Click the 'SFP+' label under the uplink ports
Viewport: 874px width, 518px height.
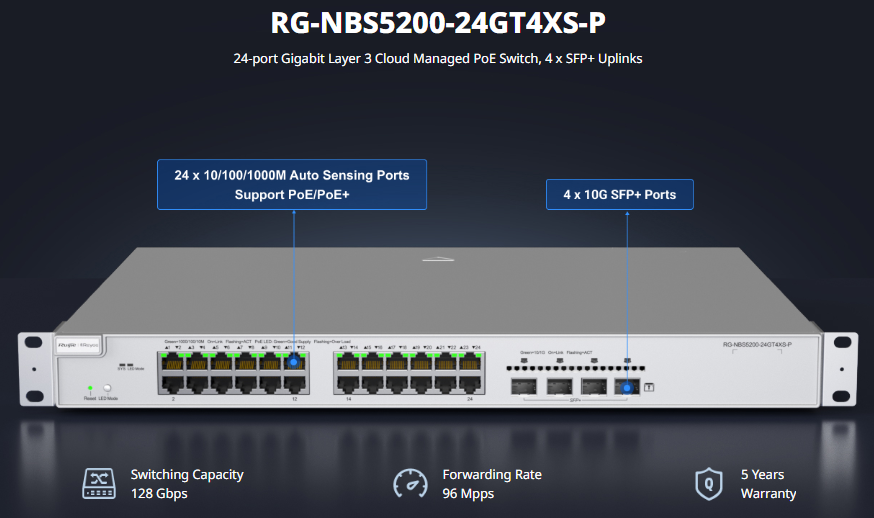[x=575, y=400]
